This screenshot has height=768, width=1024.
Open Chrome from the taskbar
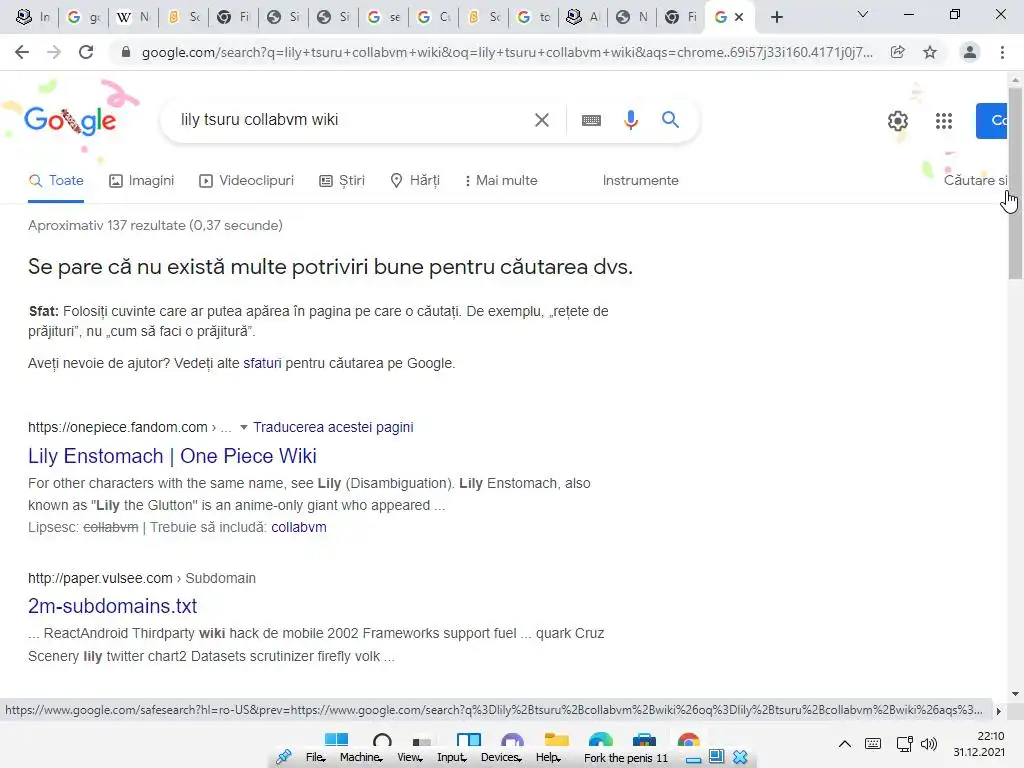[x=688, y=741]
